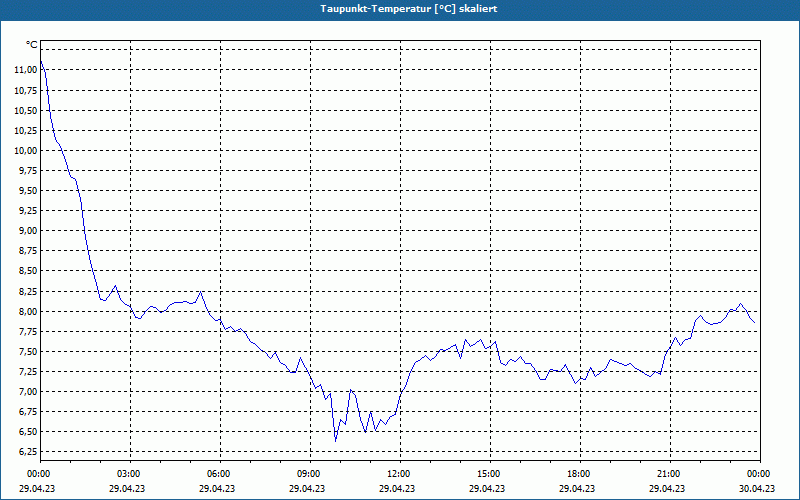Click the 29.04.23 date under first 00:00

37,488
